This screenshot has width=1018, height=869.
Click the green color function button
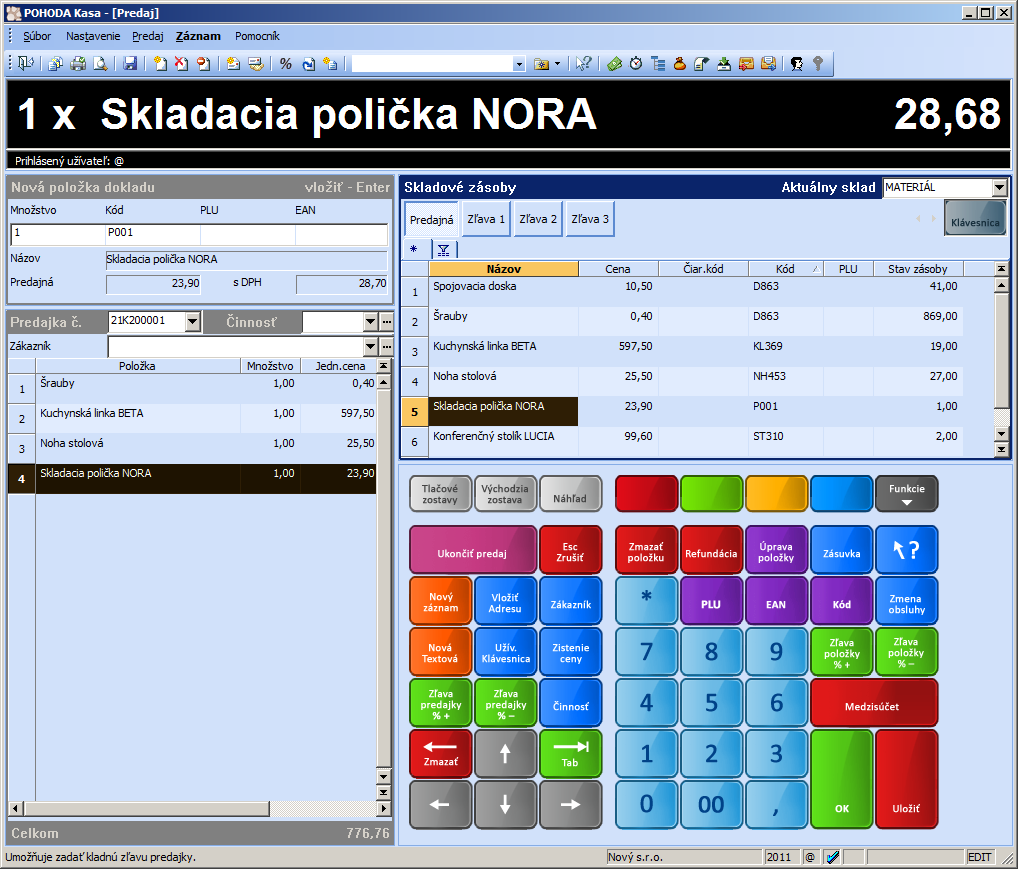pyautogui.click(x=712, y=494)
